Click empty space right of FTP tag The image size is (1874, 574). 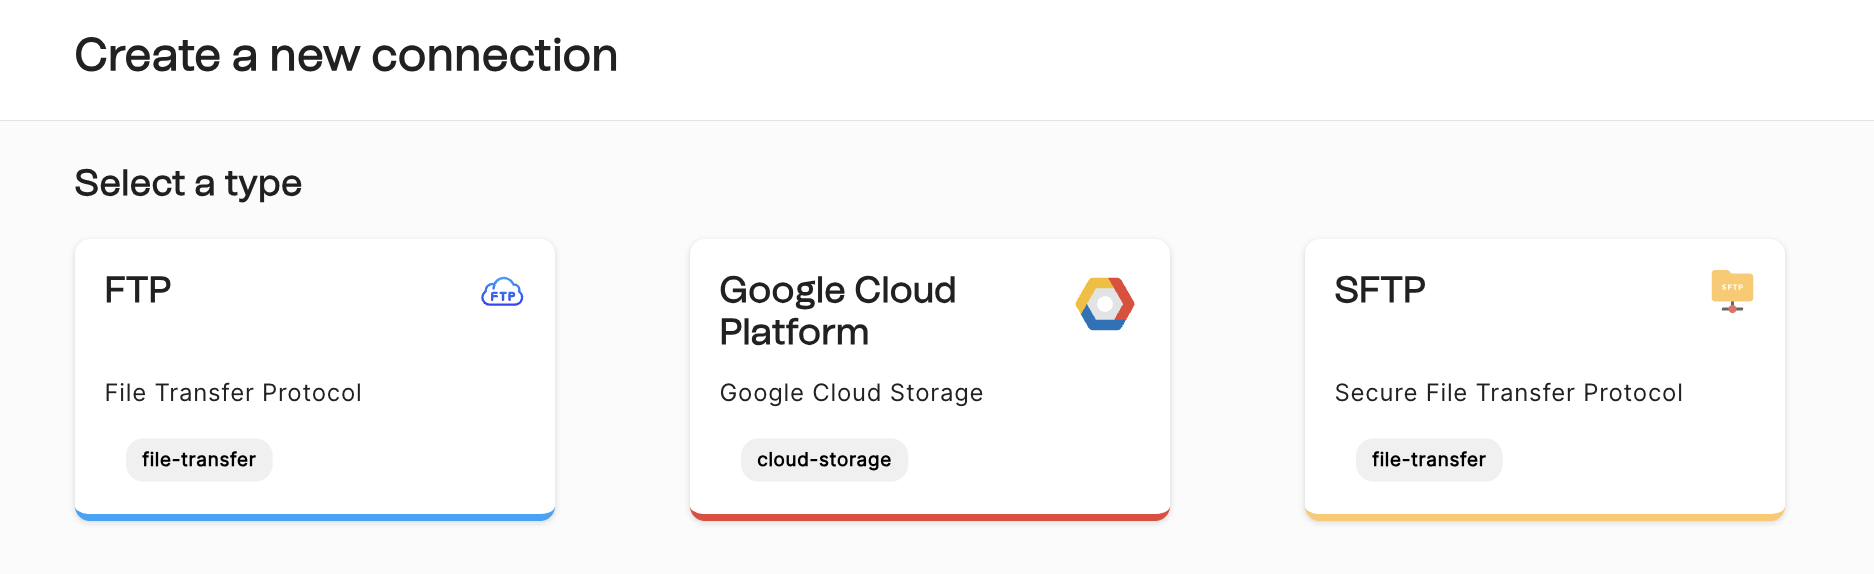pyautogui.click(x=410, y=460)
